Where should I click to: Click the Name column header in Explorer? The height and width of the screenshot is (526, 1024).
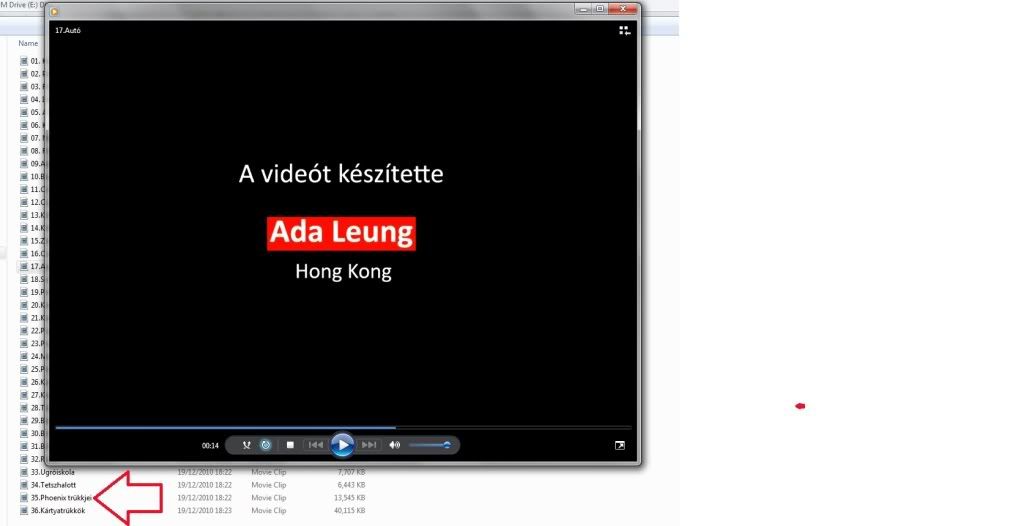28,43
